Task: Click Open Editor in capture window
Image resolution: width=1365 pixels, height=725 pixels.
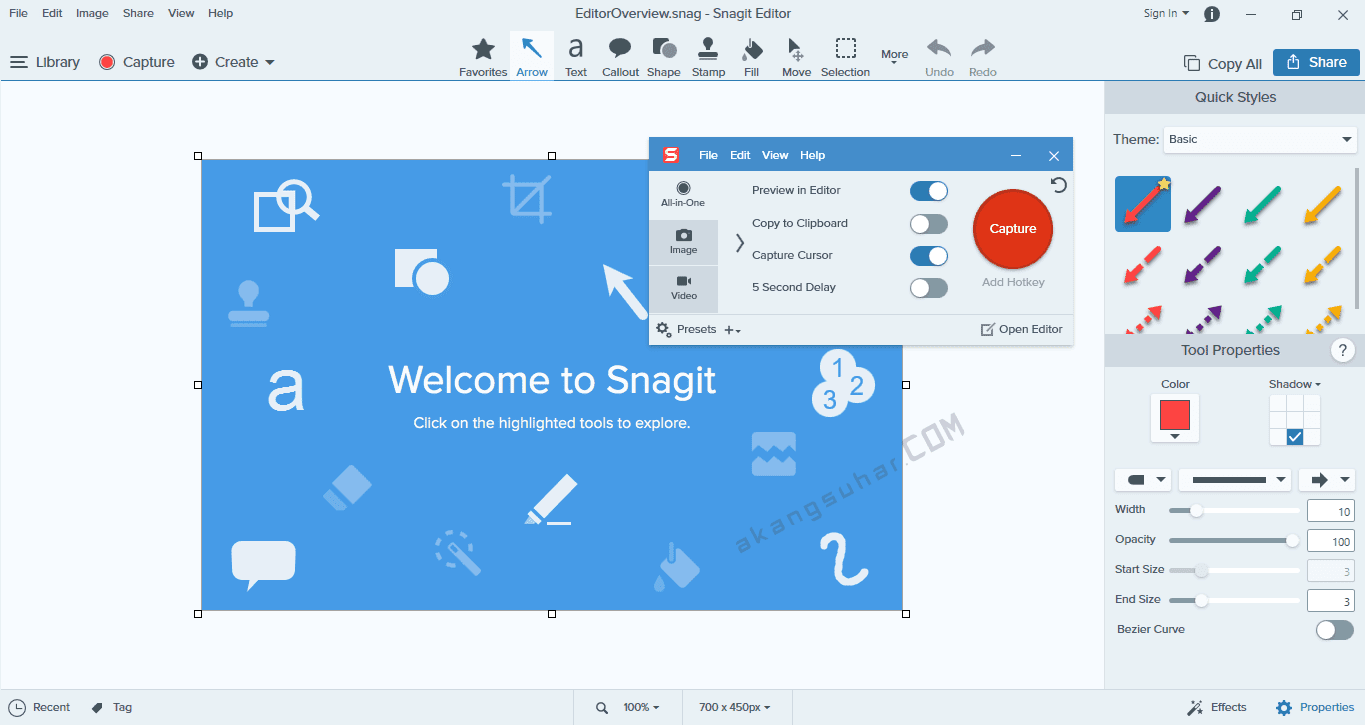Action: (x=1021, y=329)
